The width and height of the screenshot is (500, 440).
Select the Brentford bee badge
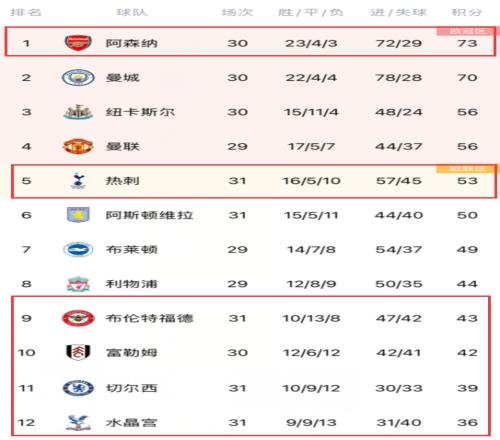(78, 318)
